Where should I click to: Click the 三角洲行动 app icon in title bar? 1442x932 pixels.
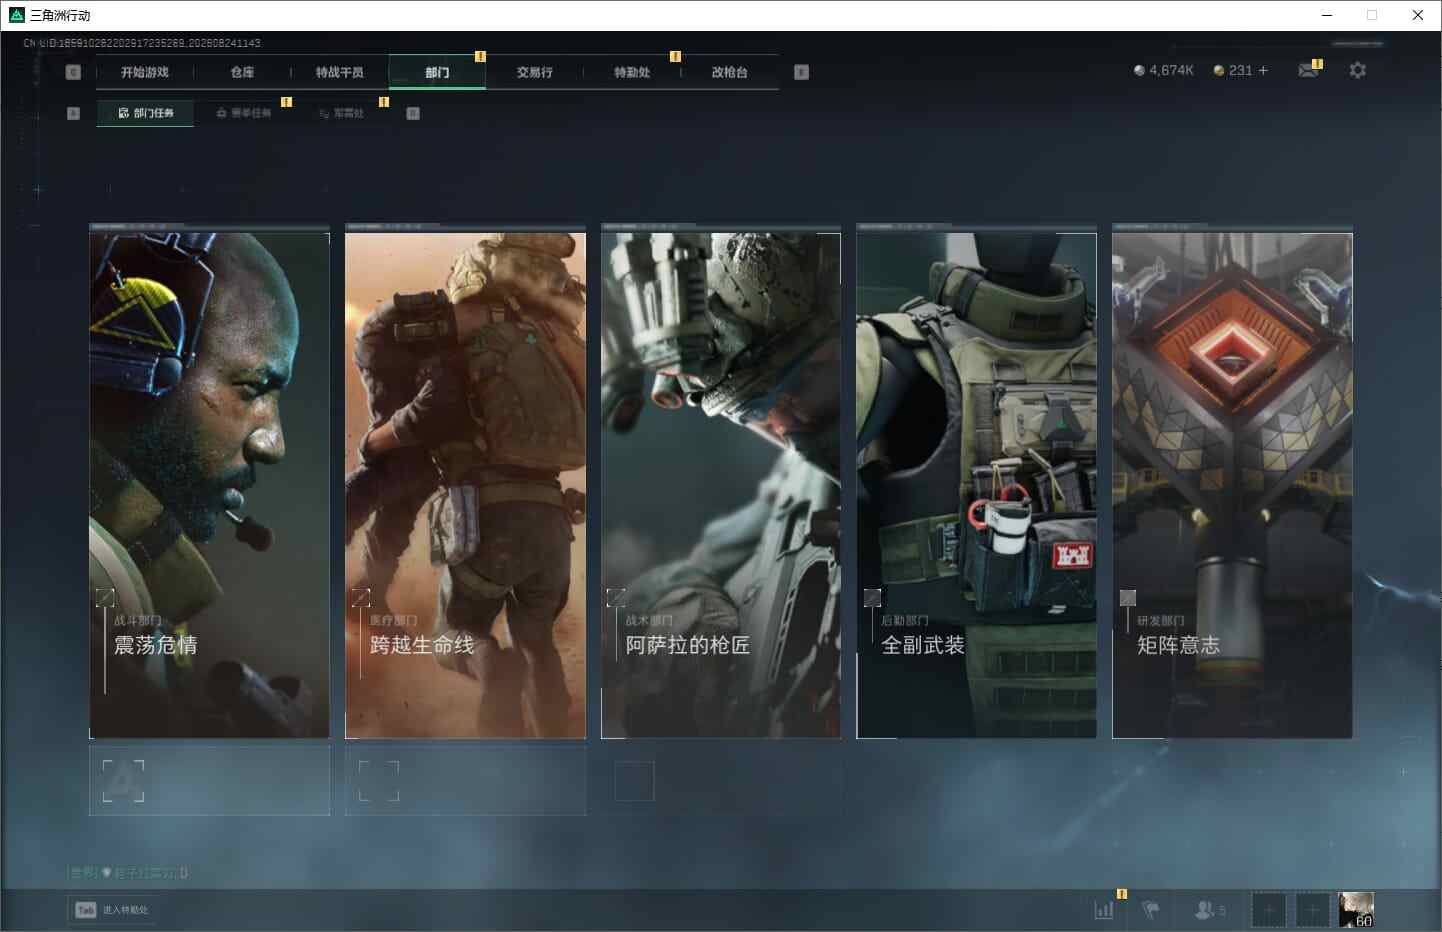16,15
